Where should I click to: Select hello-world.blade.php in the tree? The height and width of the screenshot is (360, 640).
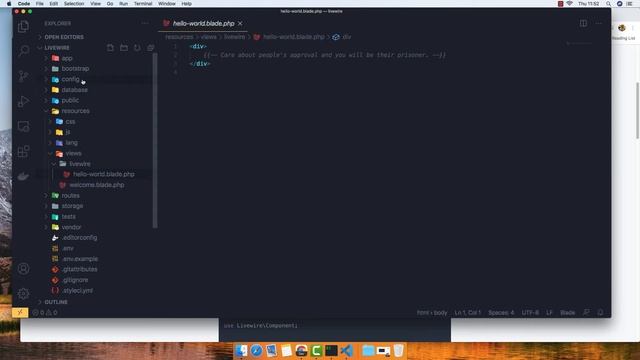click(104, 174)
